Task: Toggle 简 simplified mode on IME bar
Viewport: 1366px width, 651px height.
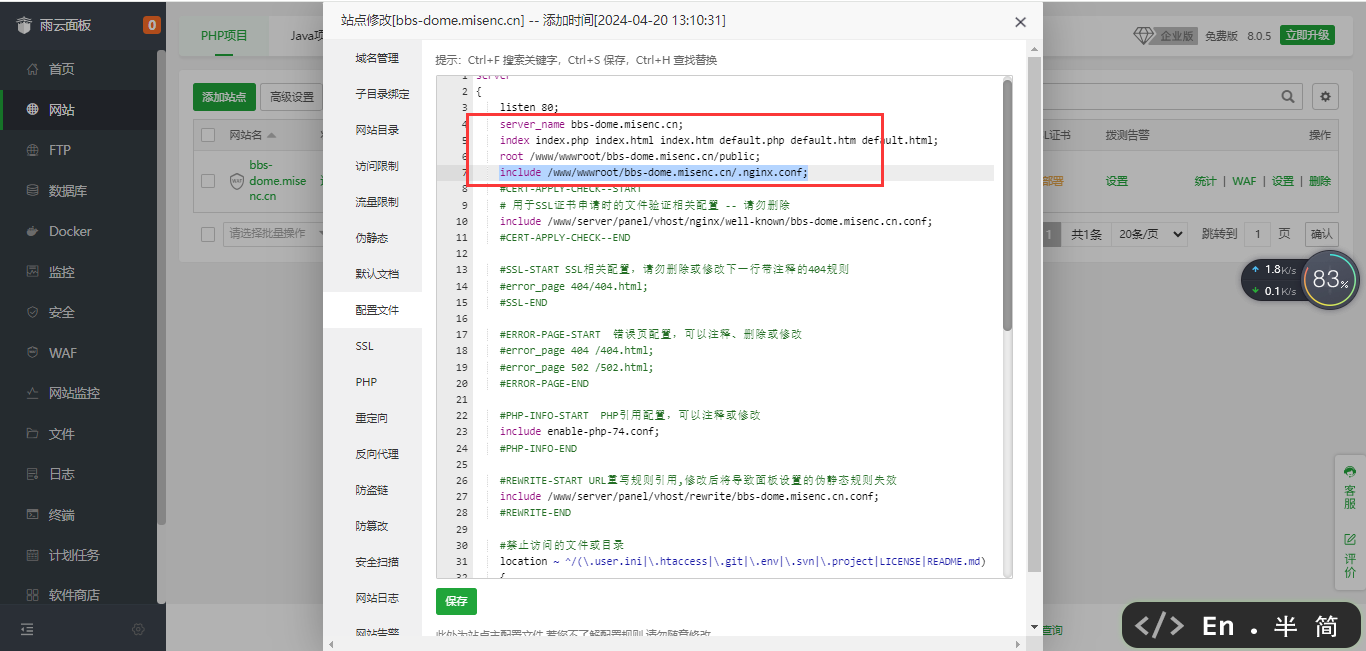Action: [1327, 626]
